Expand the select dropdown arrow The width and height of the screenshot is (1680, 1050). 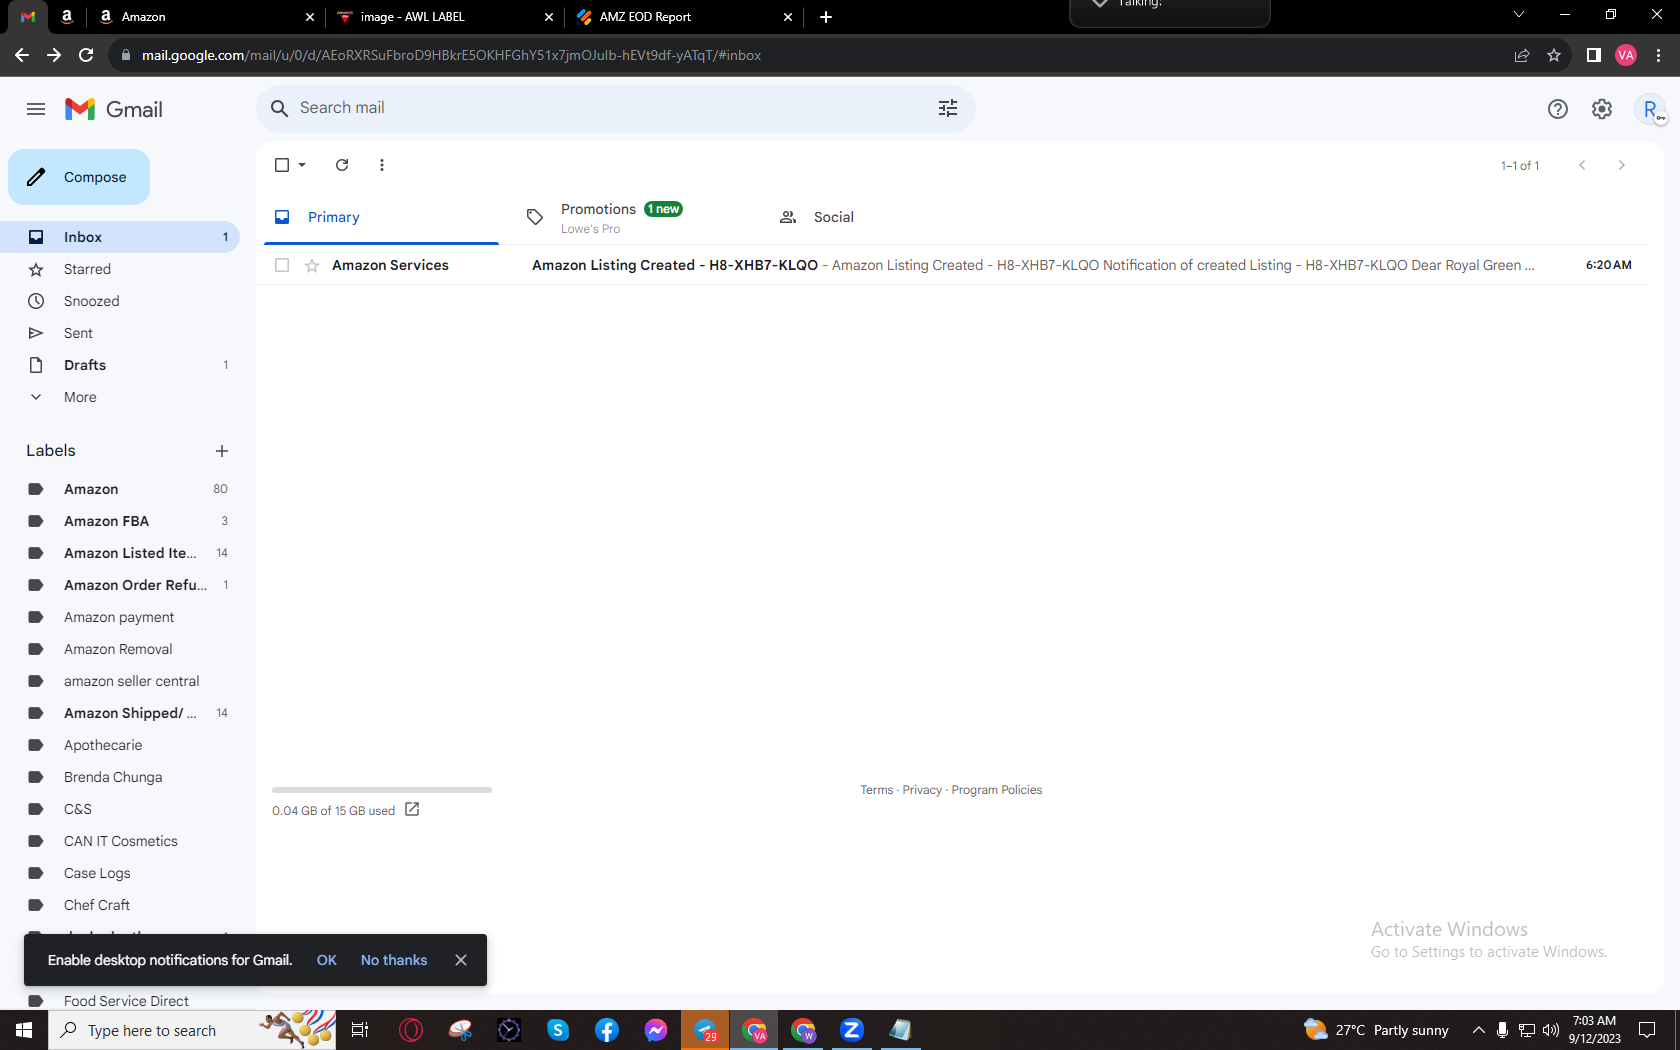point(302,165)
